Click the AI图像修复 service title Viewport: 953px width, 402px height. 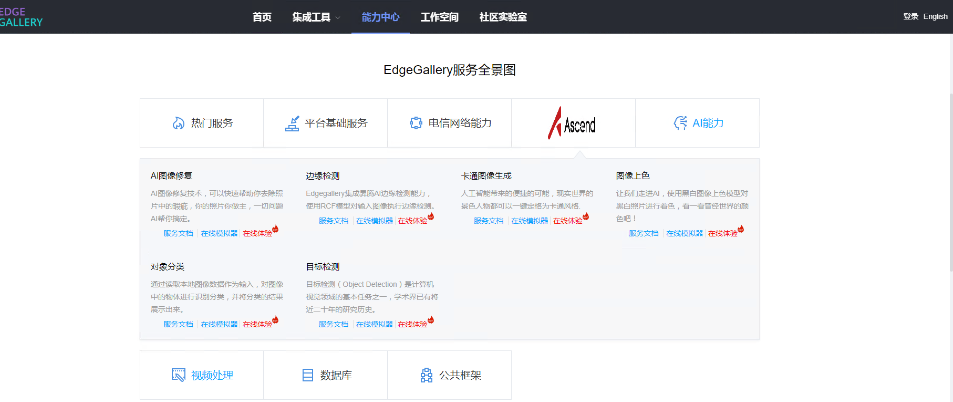tap(171, 176)
